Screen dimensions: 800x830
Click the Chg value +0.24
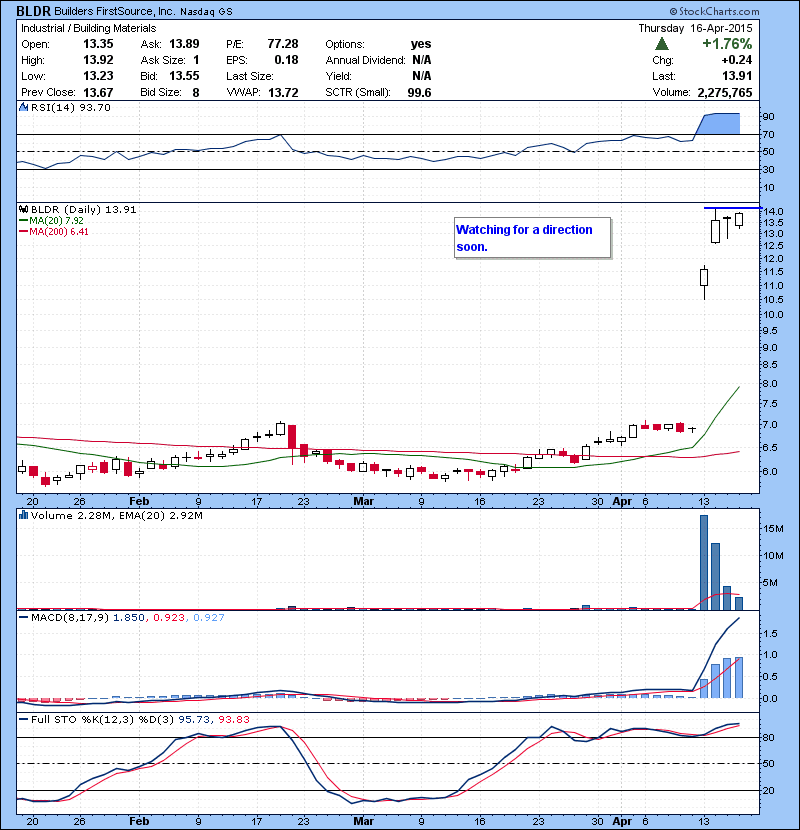(736, 60)
